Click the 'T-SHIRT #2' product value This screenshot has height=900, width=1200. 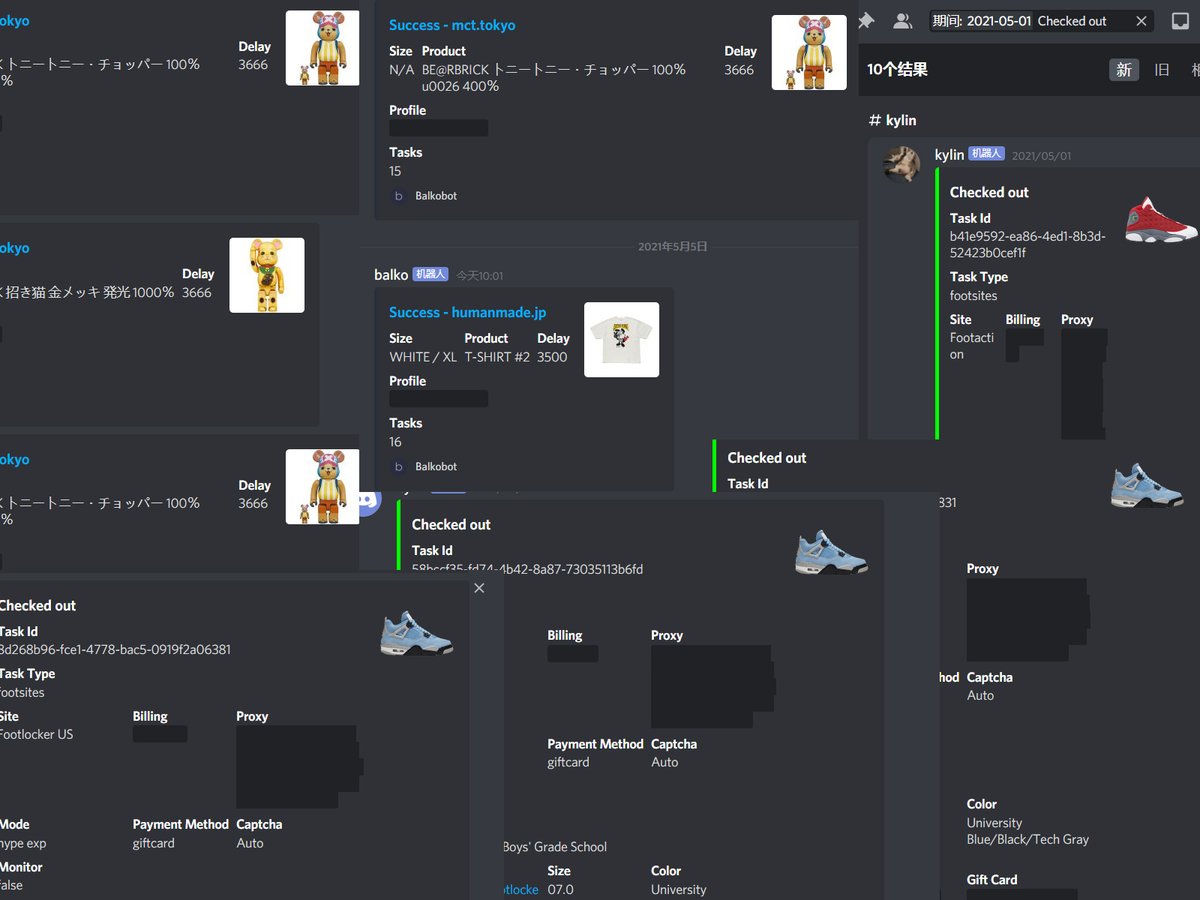tap(497, 357)
